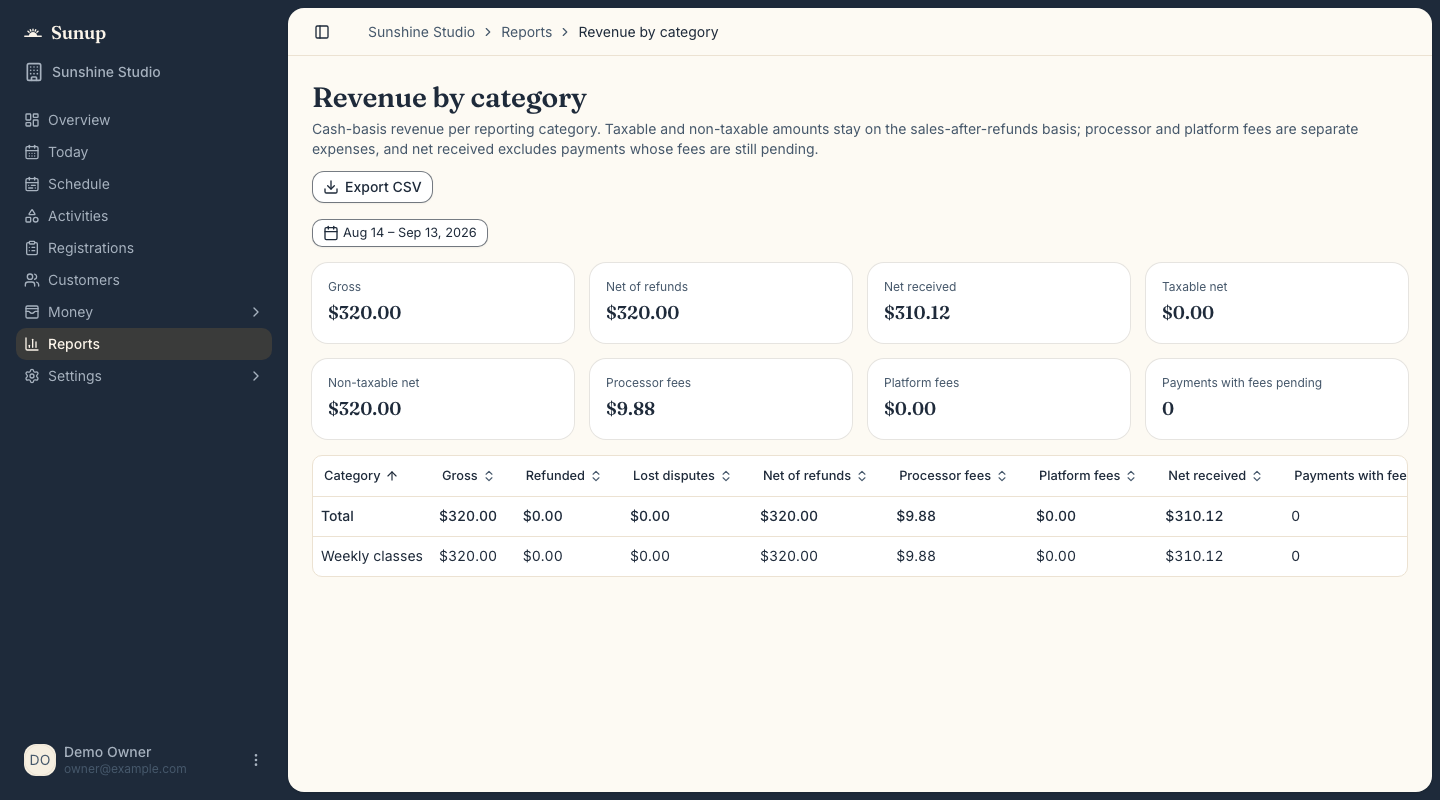Click the Sunshine Studio breadcrumb link
Viewport: 1440px width, 800px height.
pos(421,32)
